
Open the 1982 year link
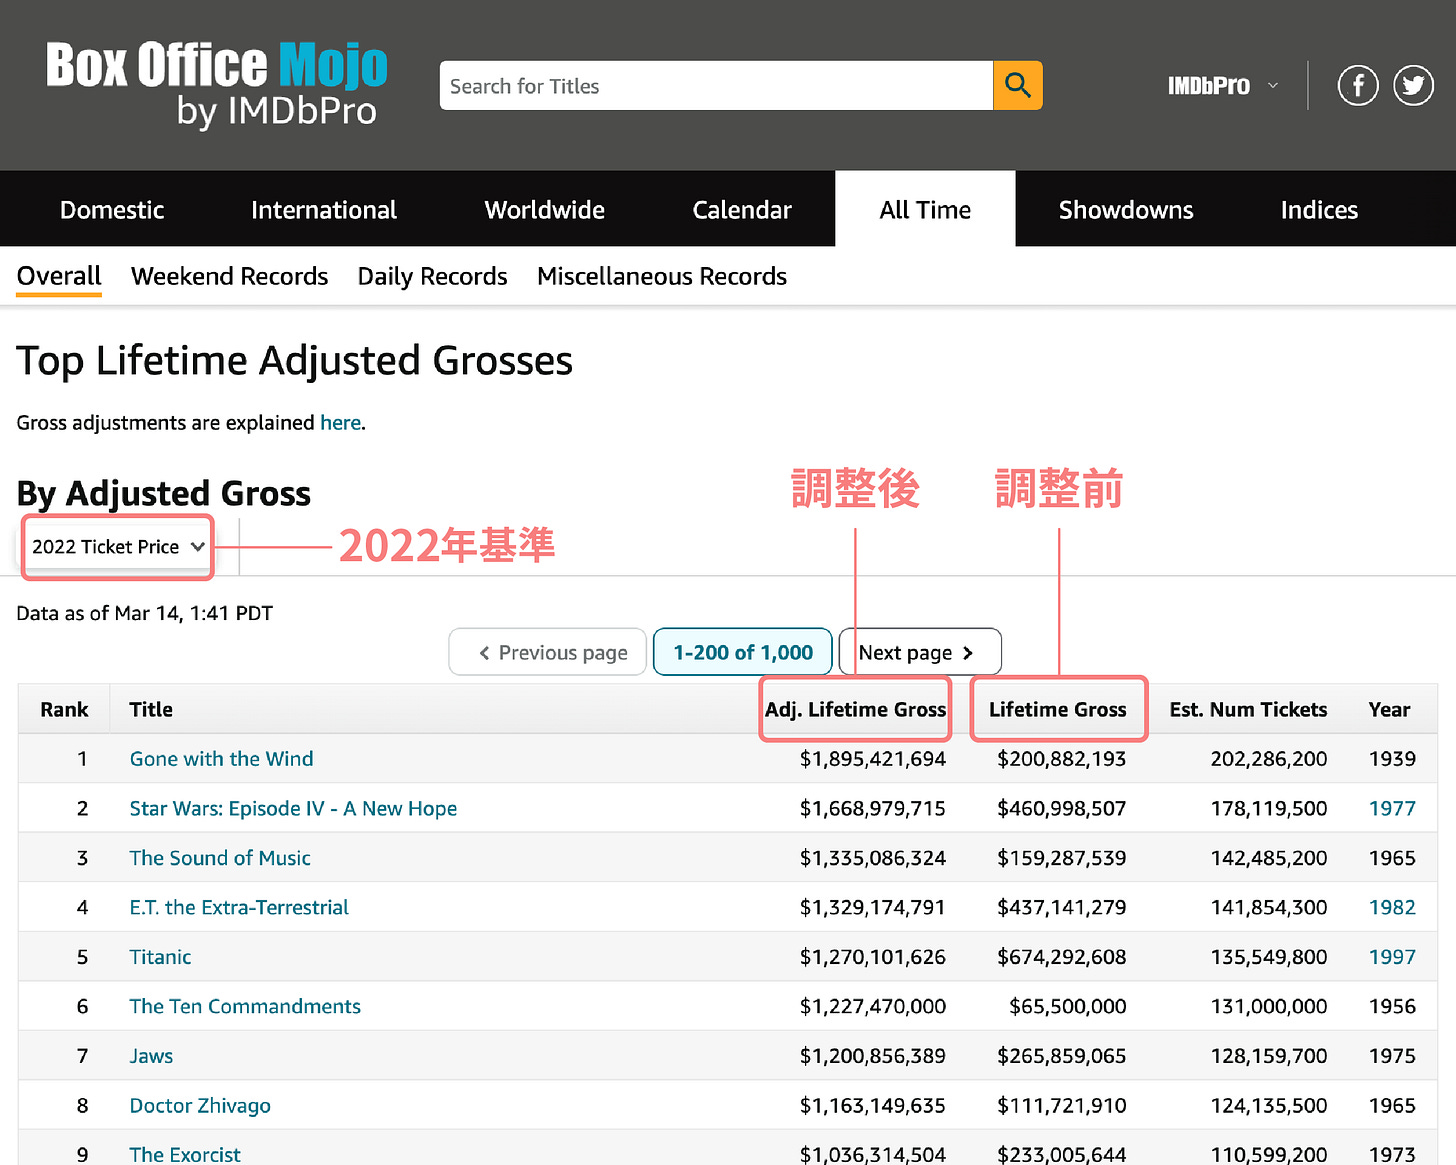point(1392,908)
